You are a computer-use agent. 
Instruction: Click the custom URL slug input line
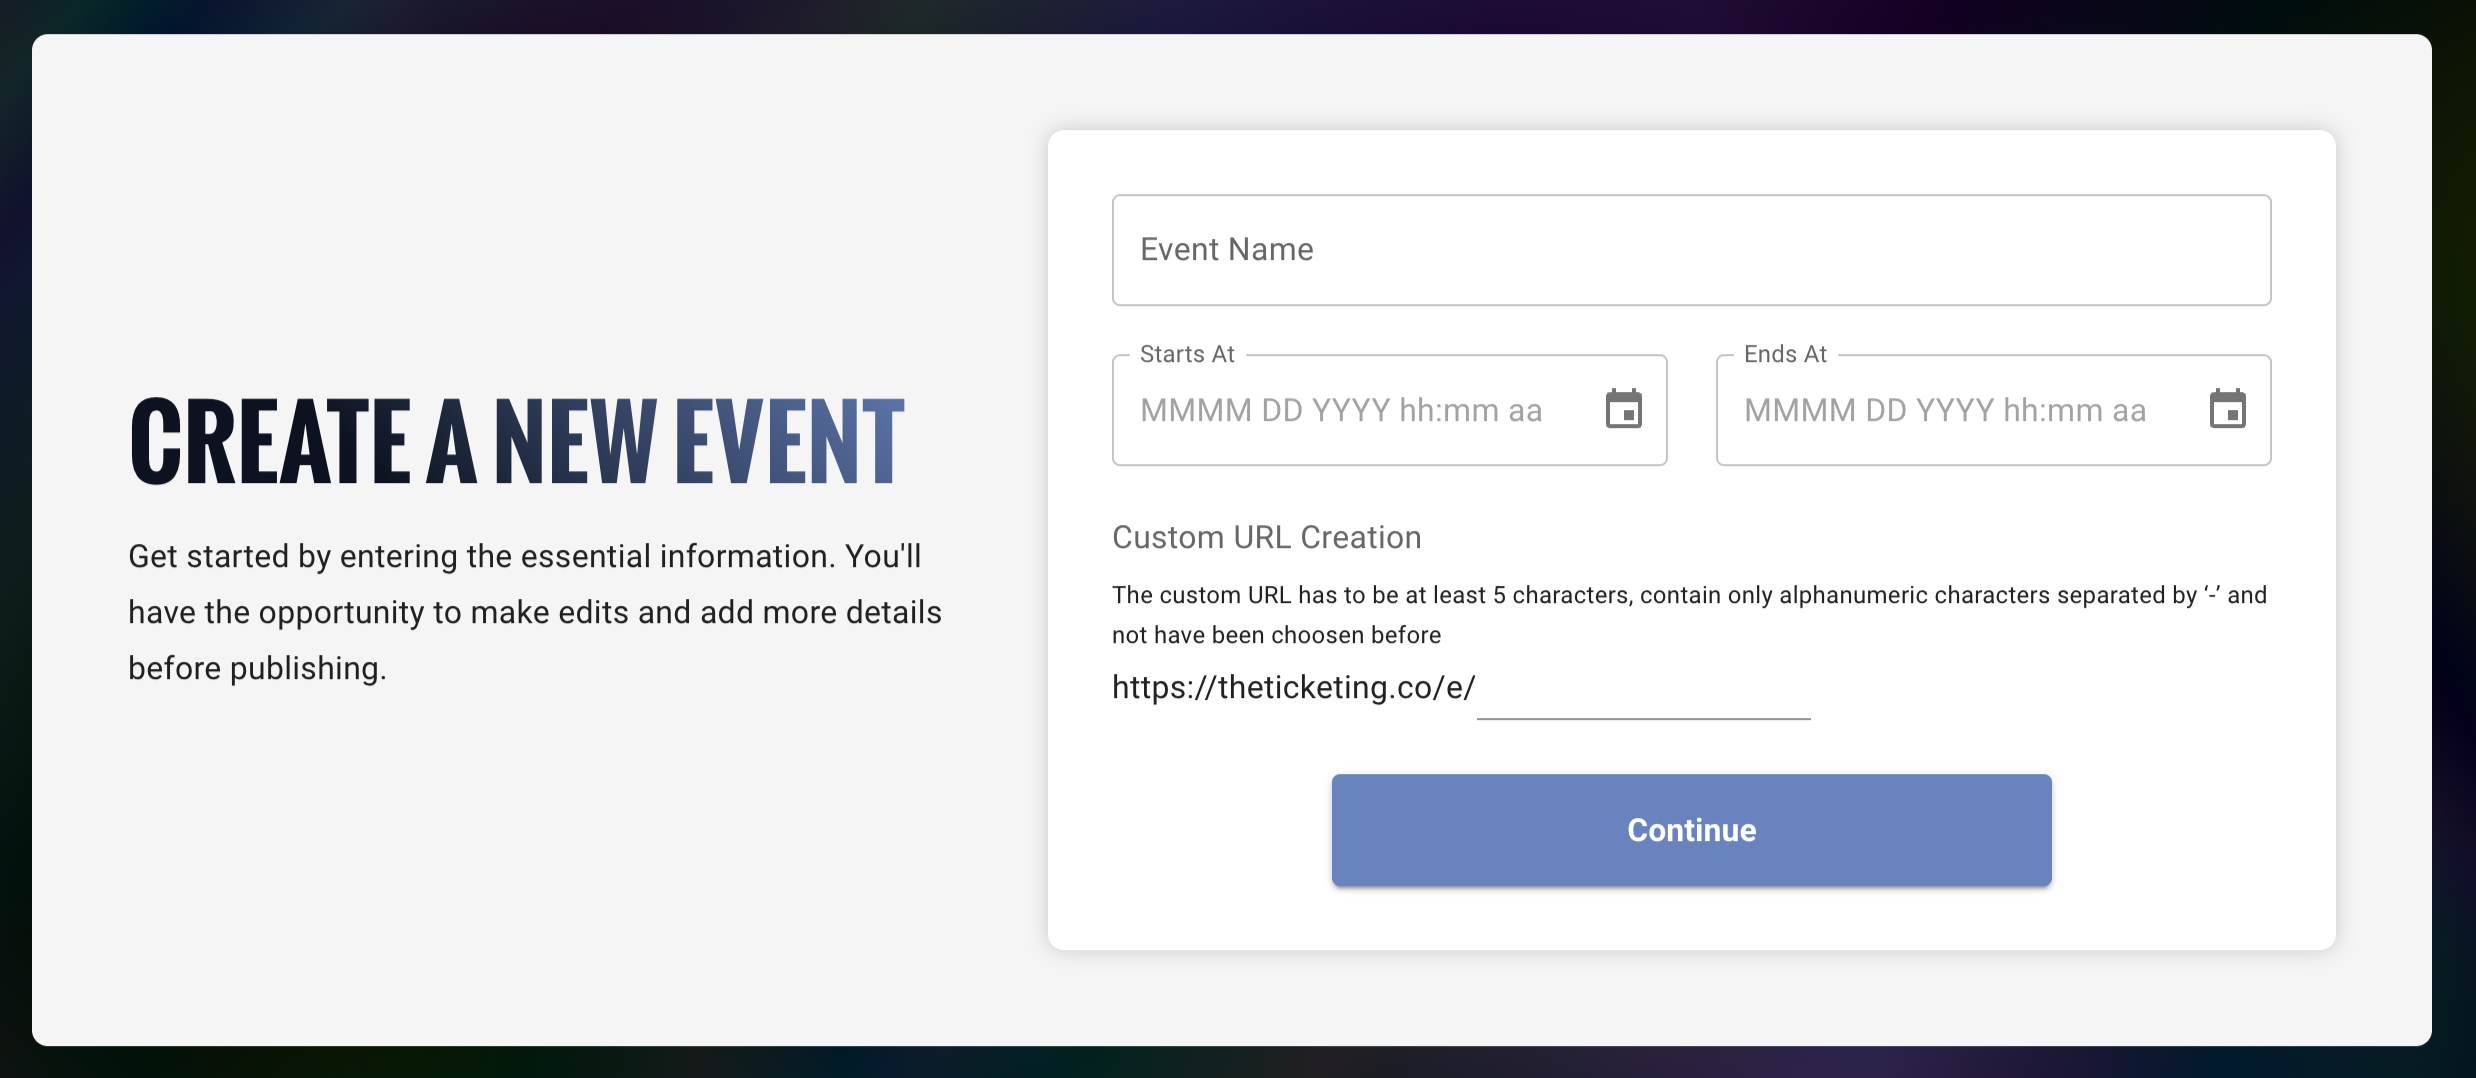click(1643, 692)
